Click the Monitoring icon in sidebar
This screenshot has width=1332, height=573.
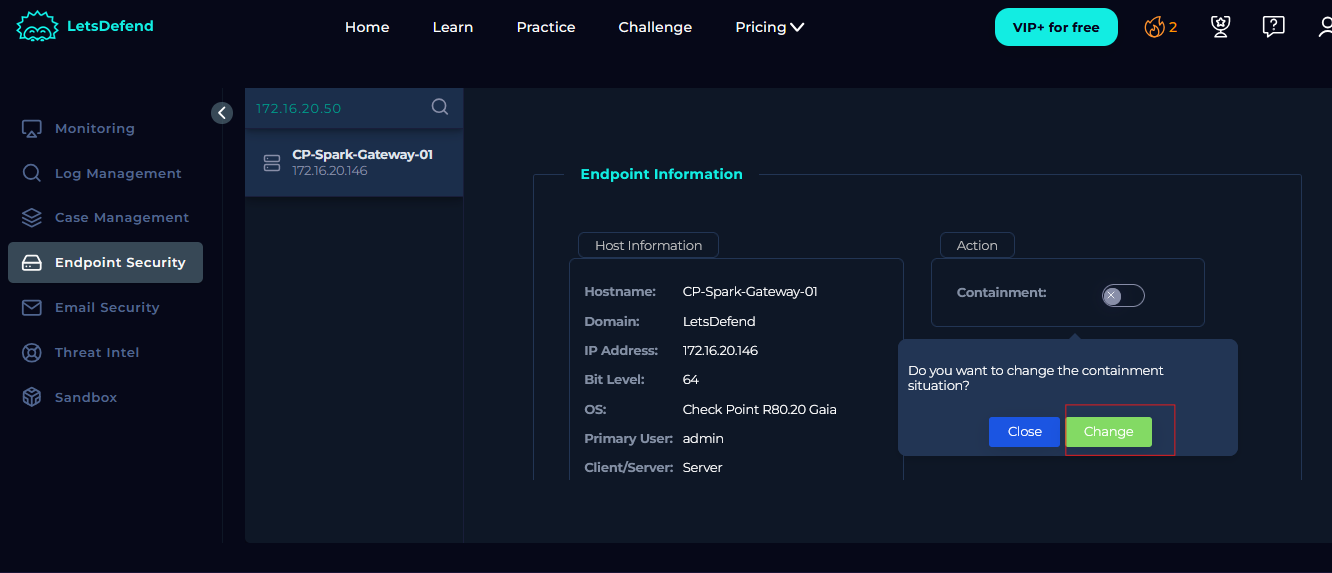[32, 129]
